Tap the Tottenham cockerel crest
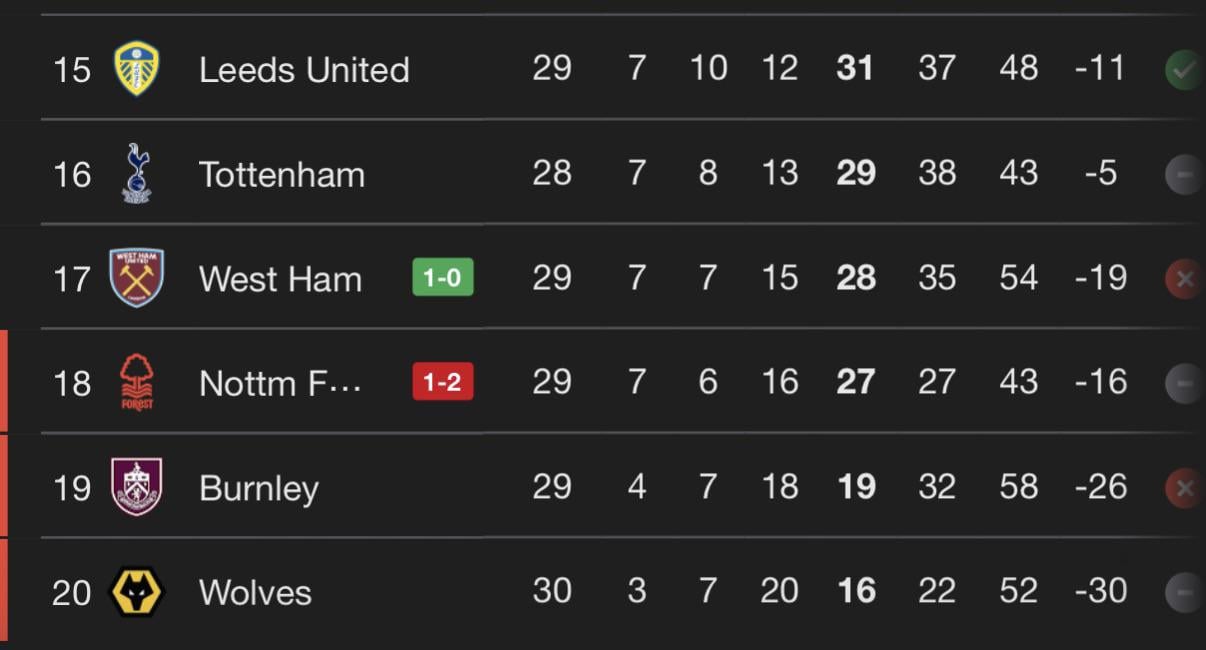This screenshot has width=1206, height=650. pyautogui.click(x=137, y=174)
